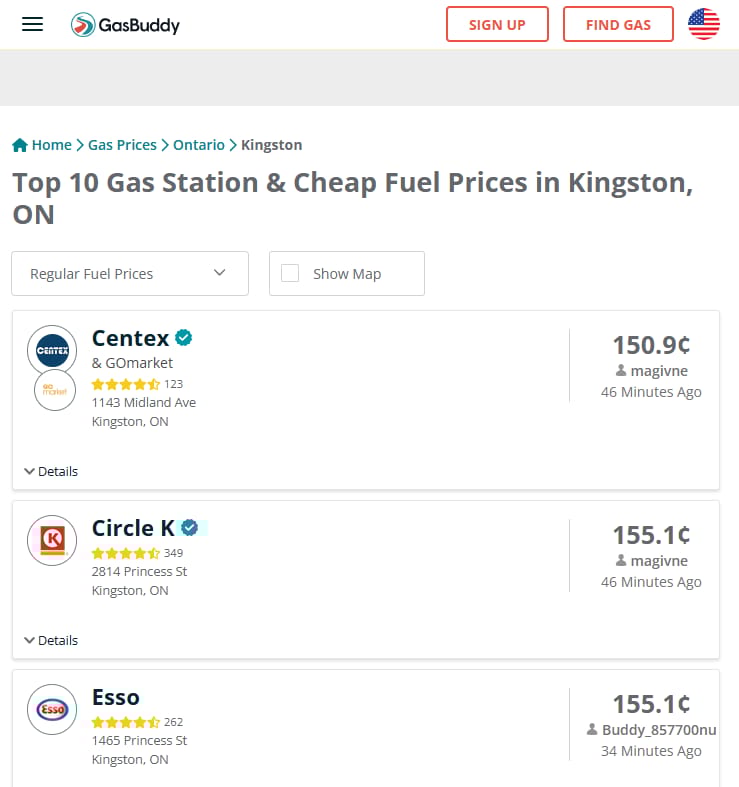Change country using the US flag icon
This screenshot has width=739, height=787.
[x=704, y=24]
